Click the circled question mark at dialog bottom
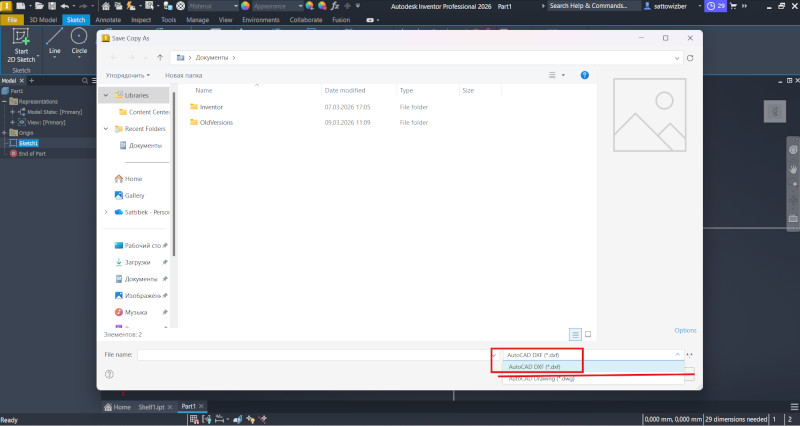This screenshot has height=426, width=800. pyautogui.click(x=109, y=374)
